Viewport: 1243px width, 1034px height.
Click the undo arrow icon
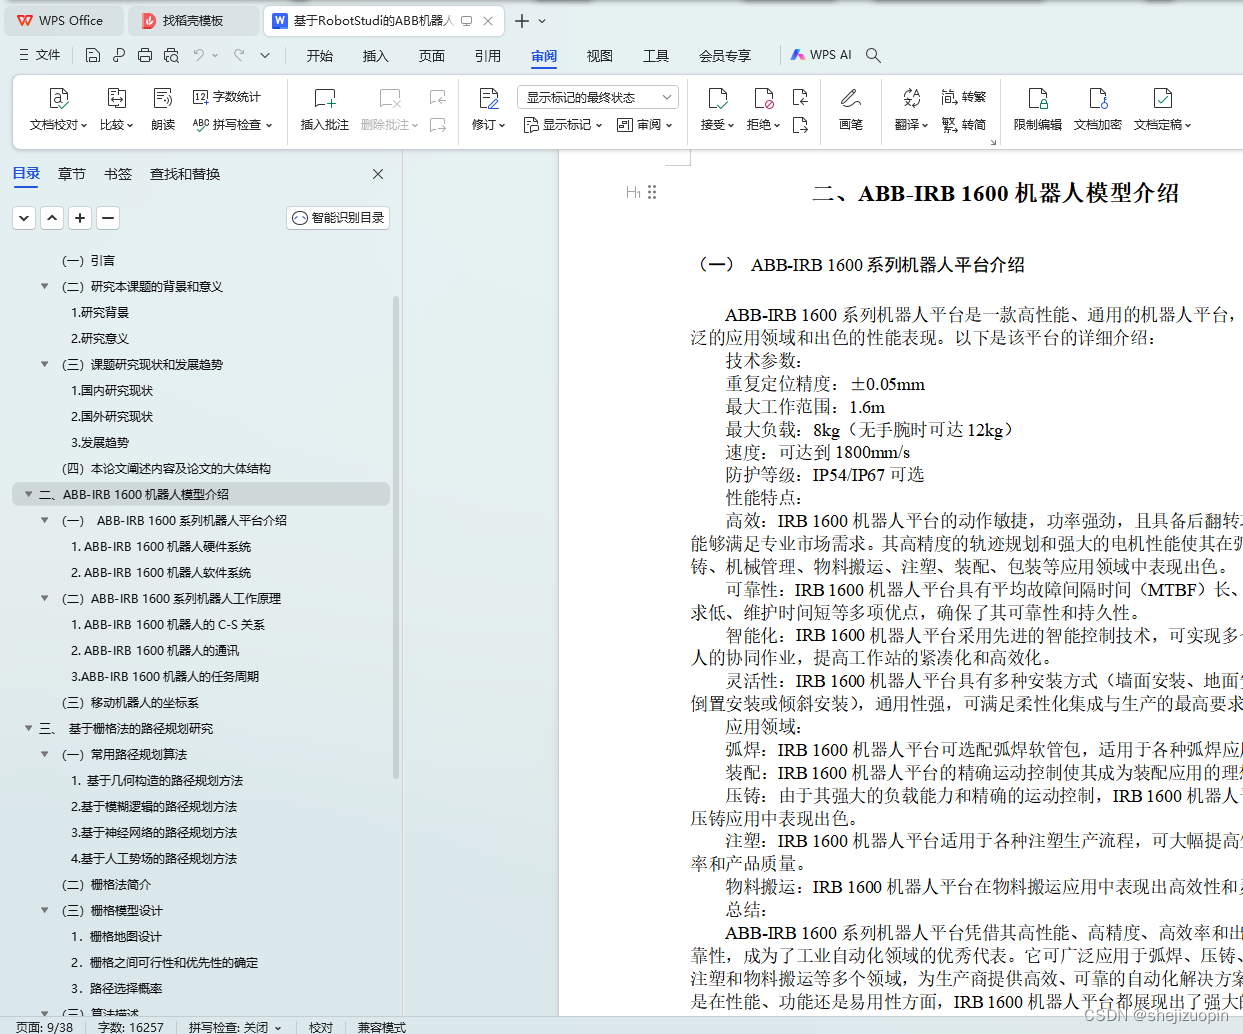point(199,55)
